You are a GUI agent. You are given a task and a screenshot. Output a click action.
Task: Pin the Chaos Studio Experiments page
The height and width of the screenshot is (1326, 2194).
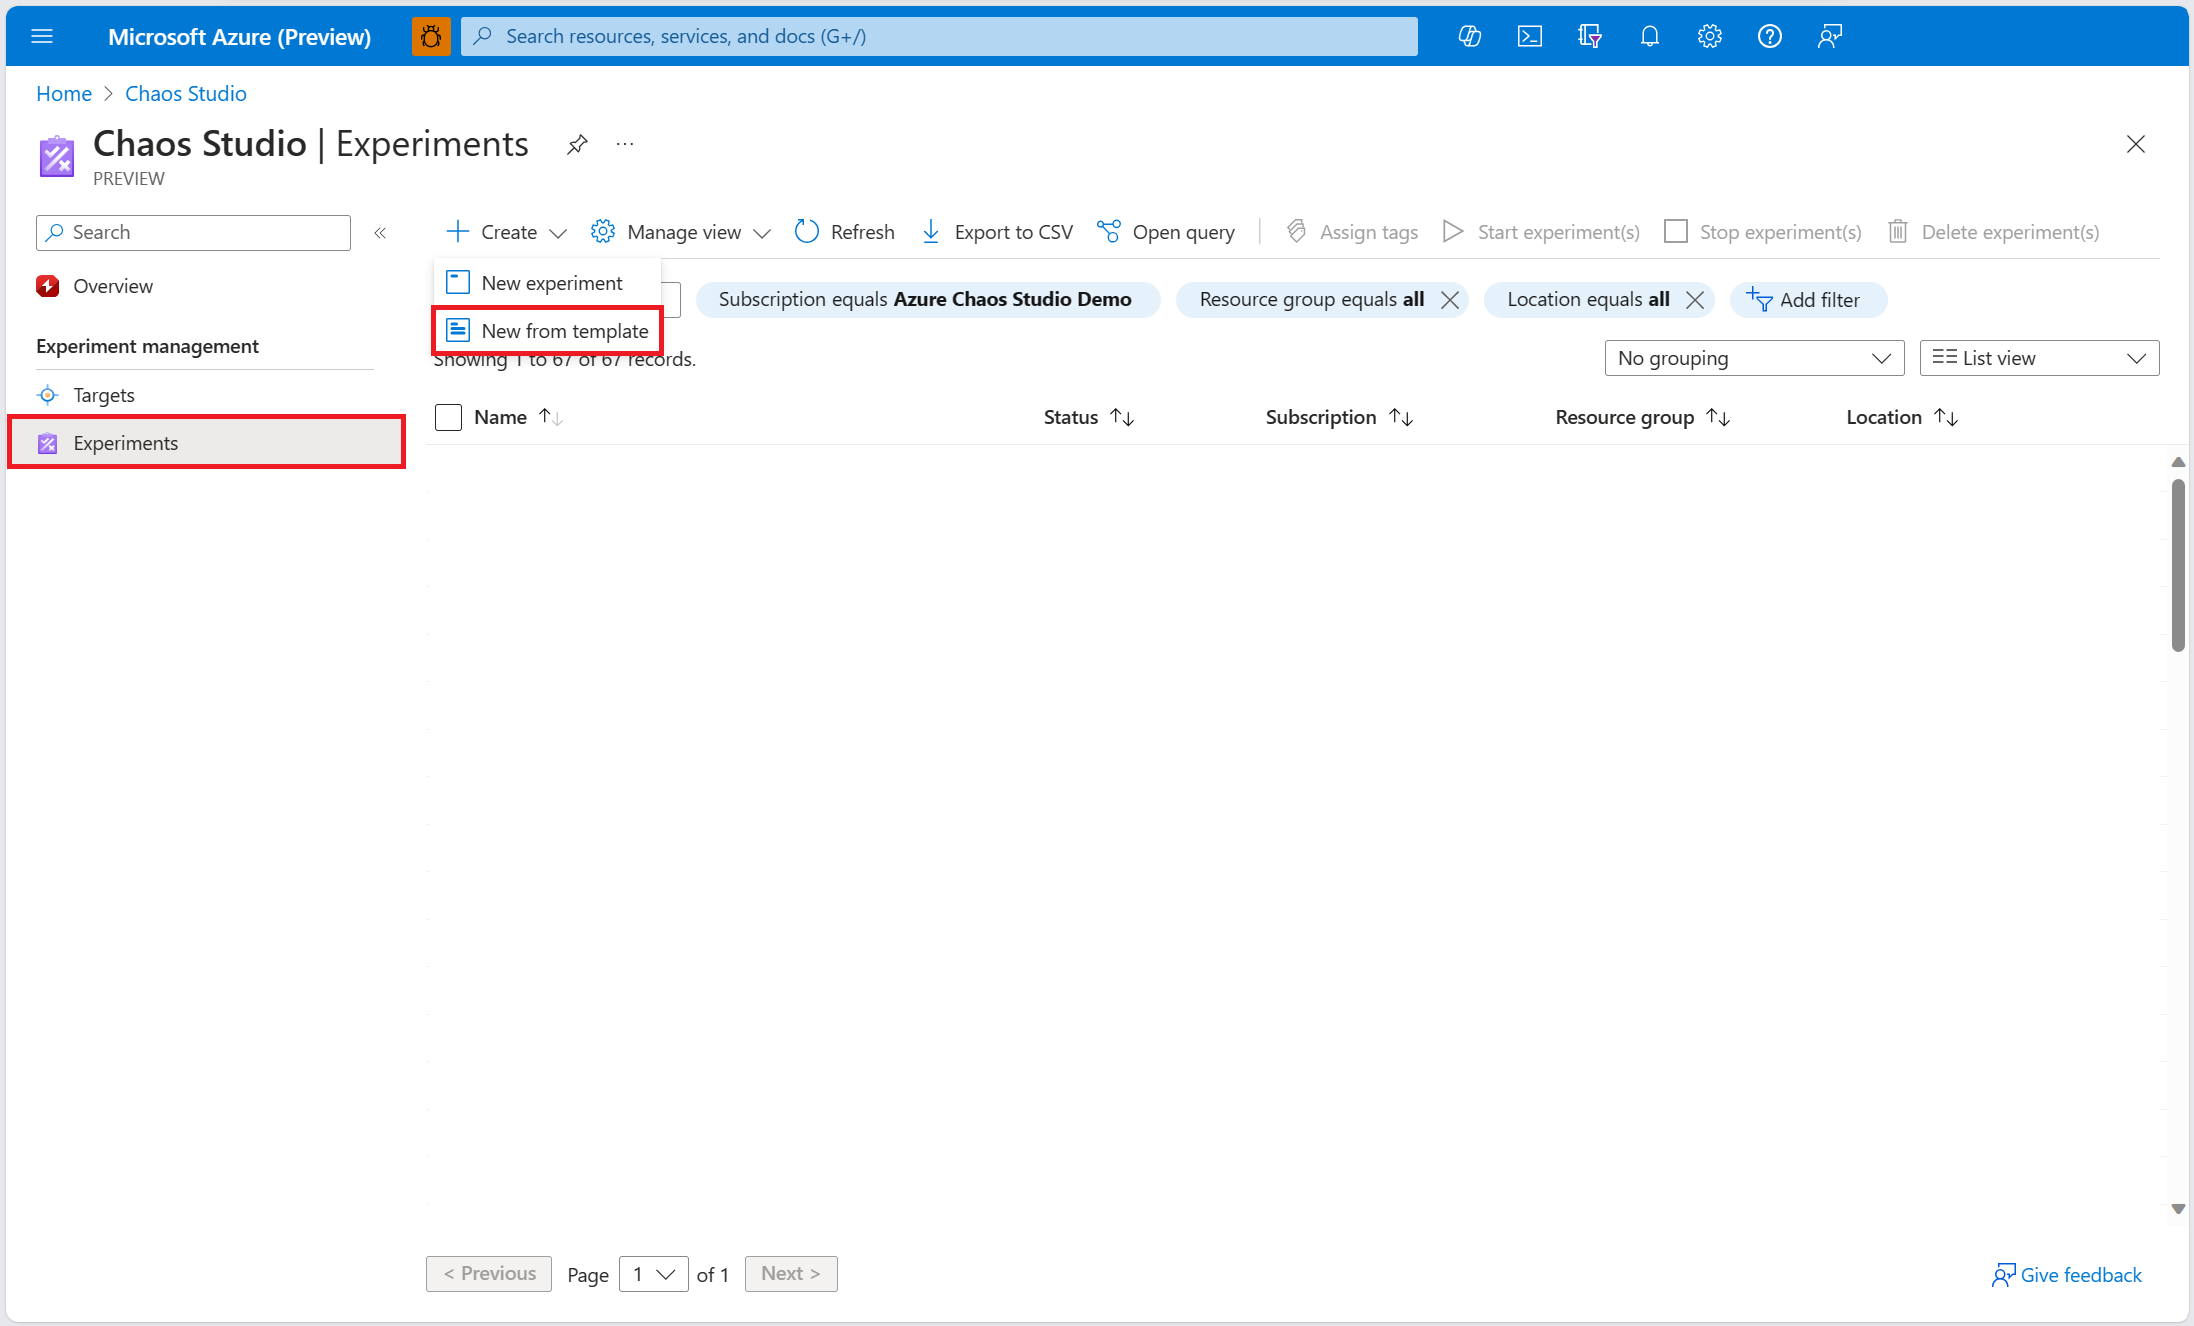[576, 144]
